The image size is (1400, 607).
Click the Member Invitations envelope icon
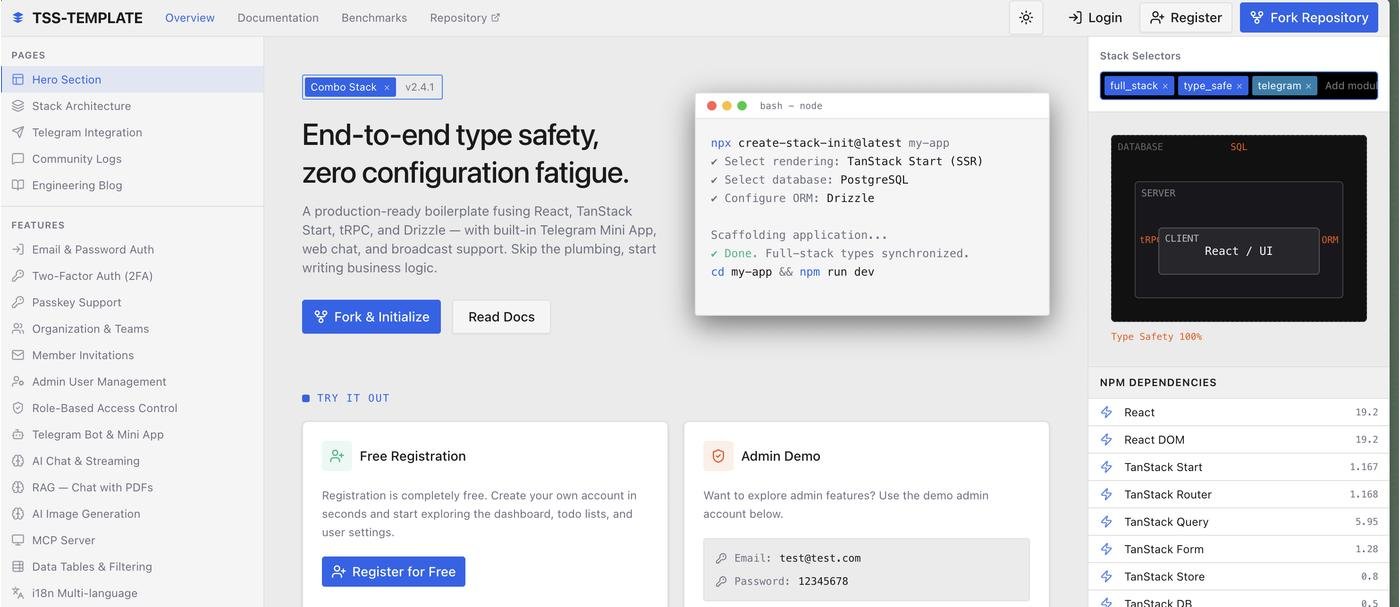[18, 355]
